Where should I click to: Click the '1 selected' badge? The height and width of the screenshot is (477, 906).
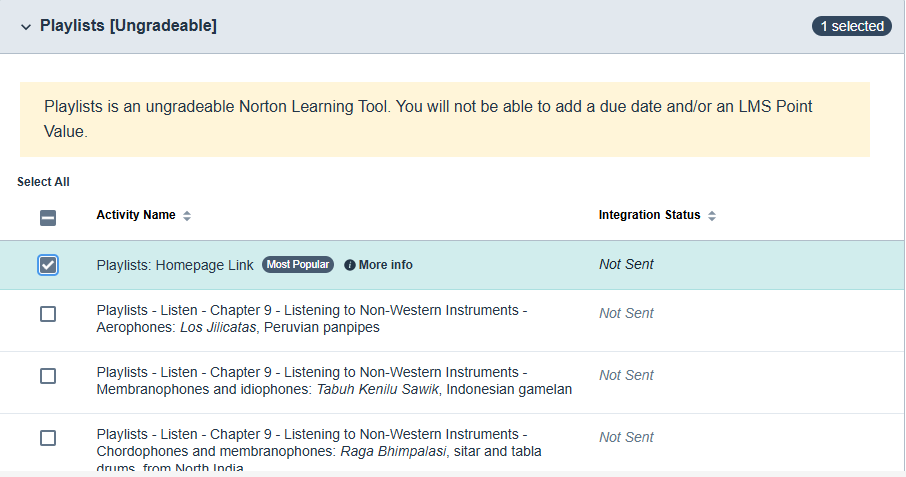coord(851,26)
